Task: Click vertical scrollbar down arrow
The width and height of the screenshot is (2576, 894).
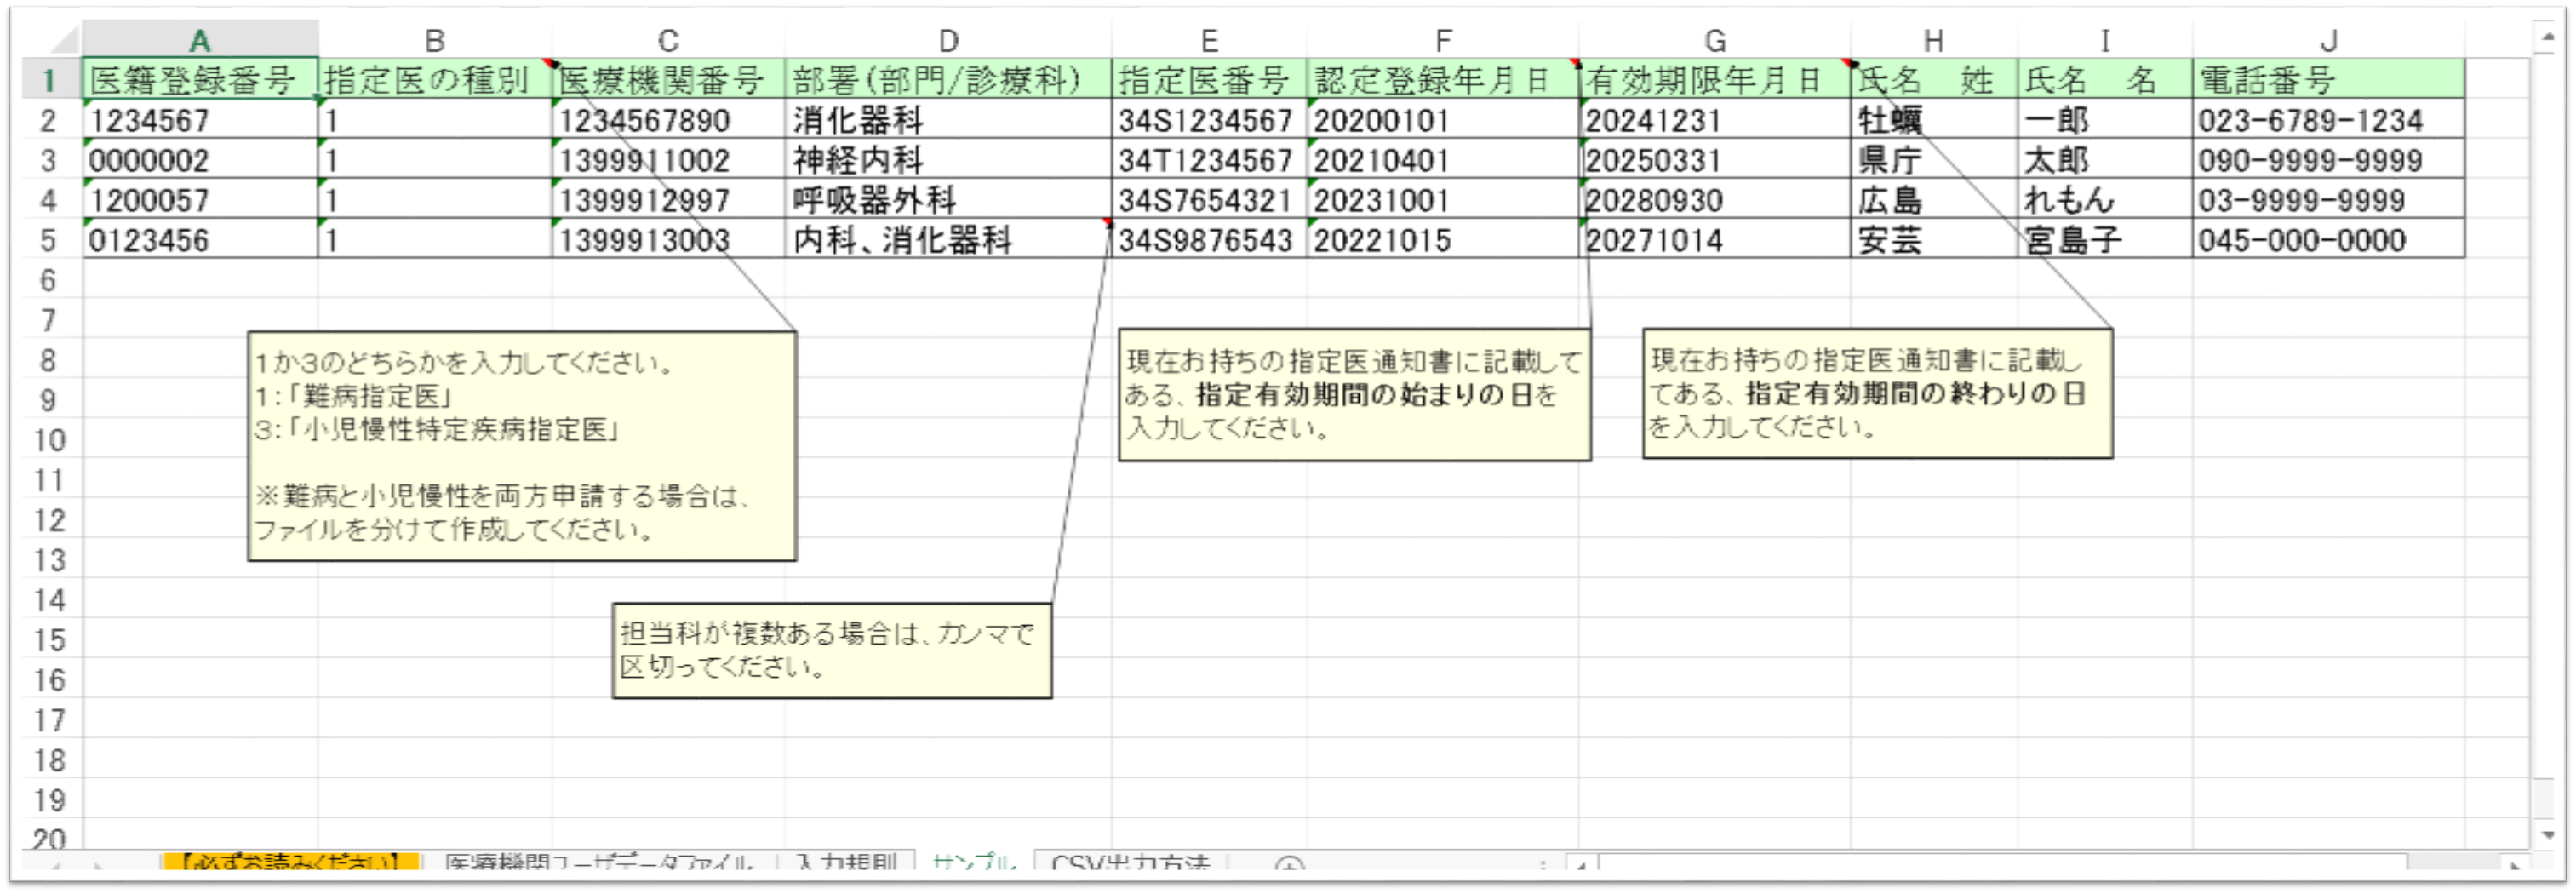Action: 2547,834
